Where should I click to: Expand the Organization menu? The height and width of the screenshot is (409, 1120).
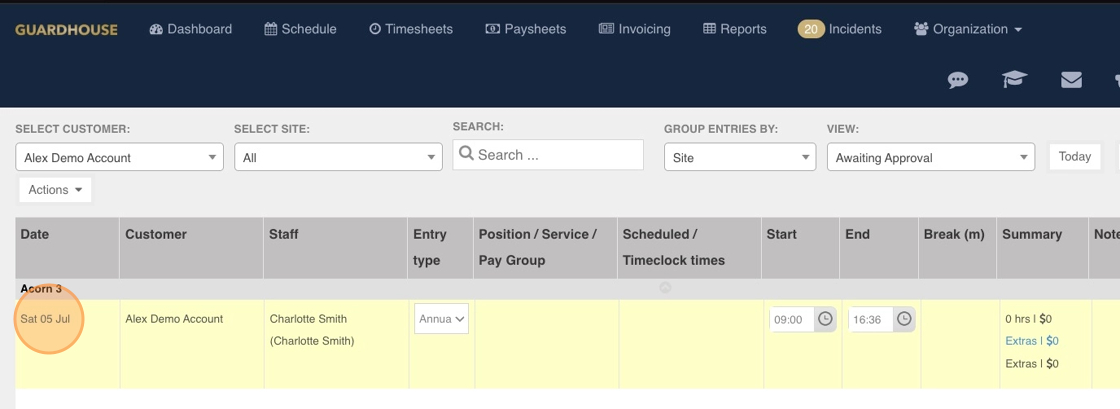(x=968, y=29)
